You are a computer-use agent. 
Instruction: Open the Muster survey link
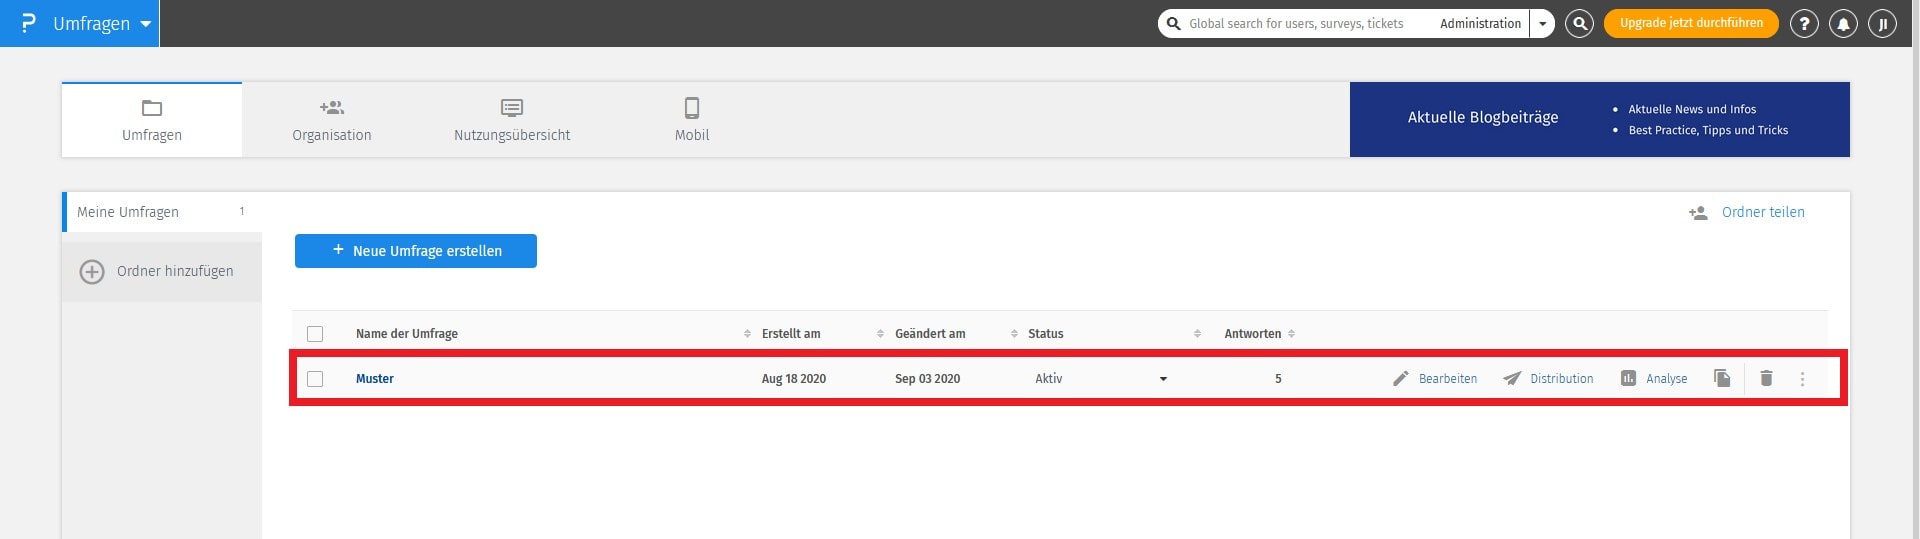tap(375, 379)
